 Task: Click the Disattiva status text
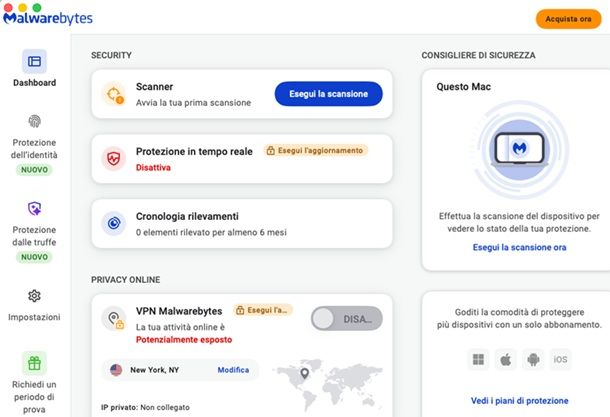coord(153,168)
